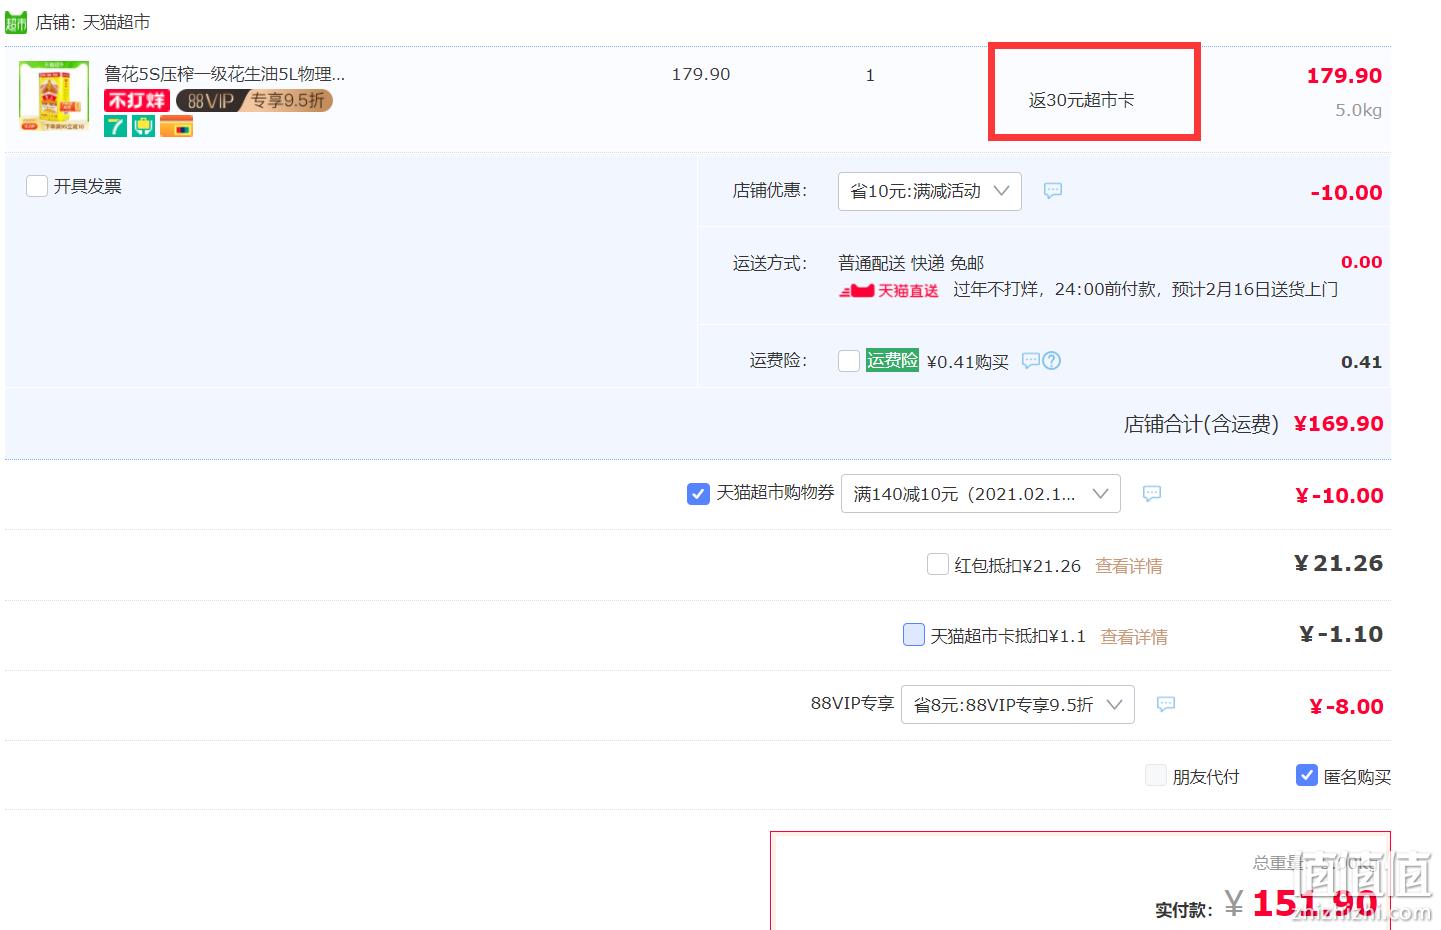Click the ¥-10.00 shopping coupon amount

(1339, 496)
